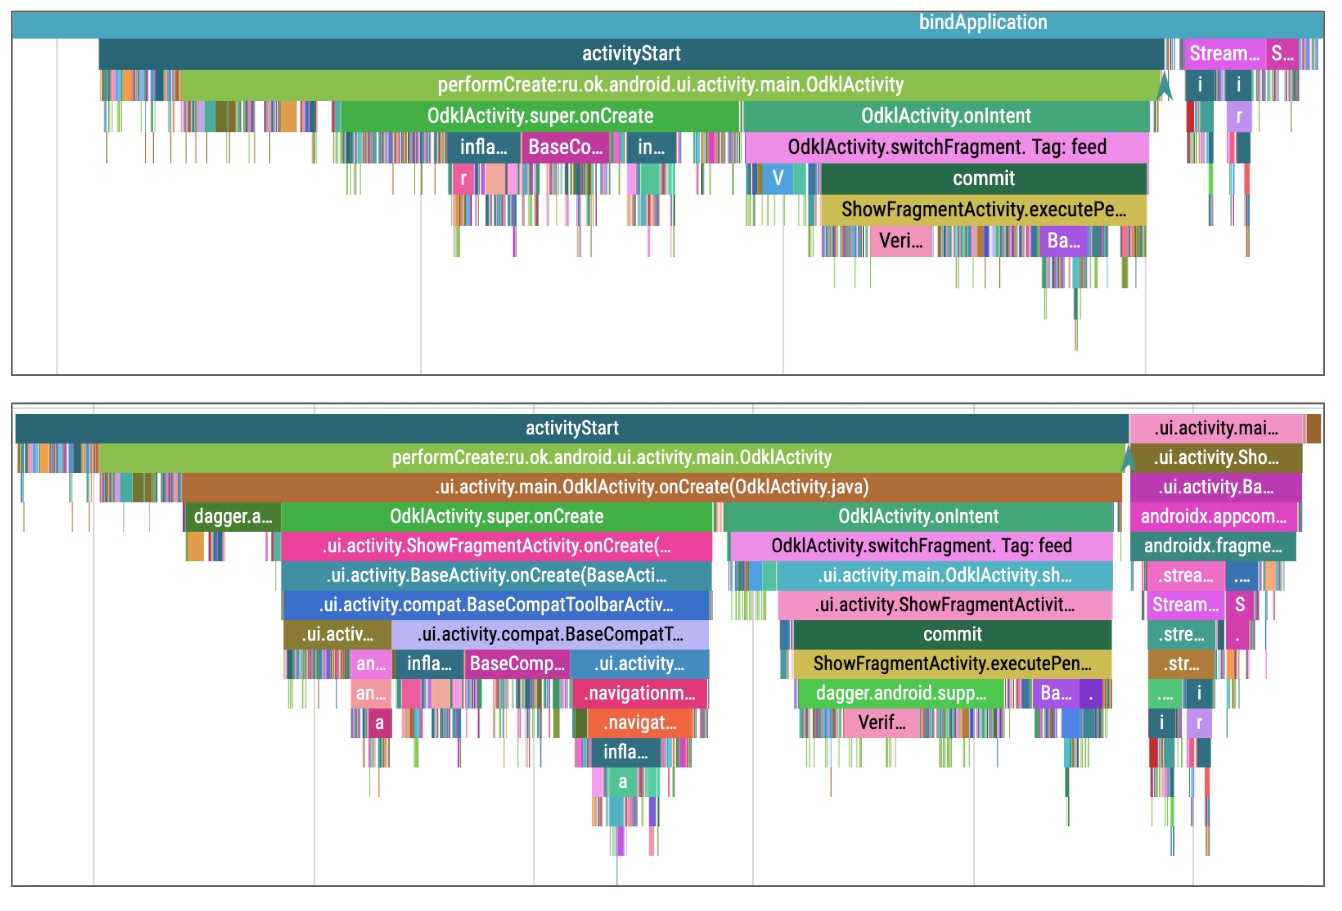Select top trace performCreate:ru.ok.android.ui.activity.main.OdklActivity slice
This screenshot has width=1342, height=911.
(670, 85)
